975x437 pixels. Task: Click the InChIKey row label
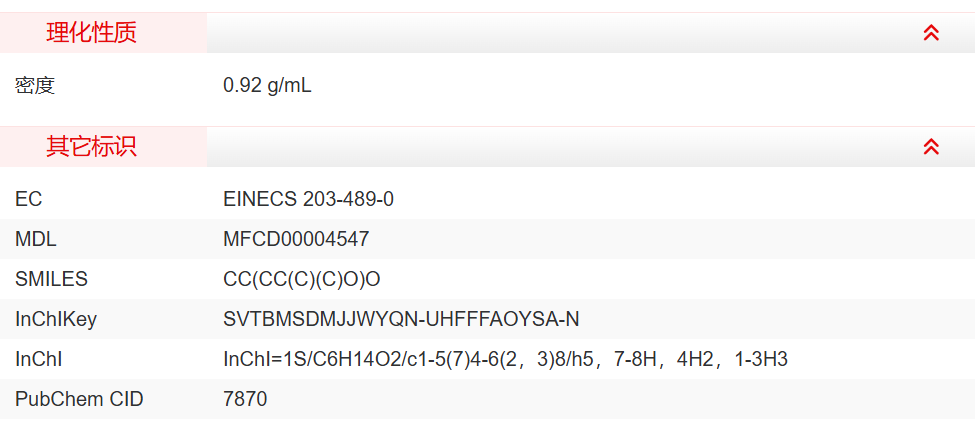[56, 319]
